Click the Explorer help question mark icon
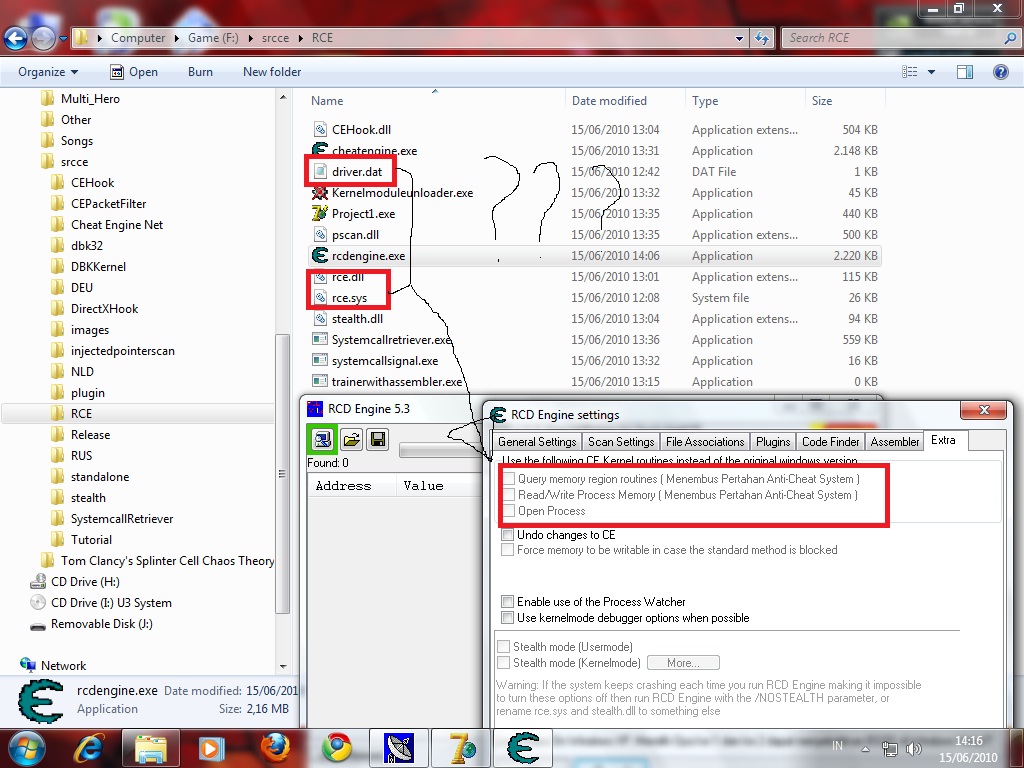Screen dimensions: 1024x768 click(1000, 72)
